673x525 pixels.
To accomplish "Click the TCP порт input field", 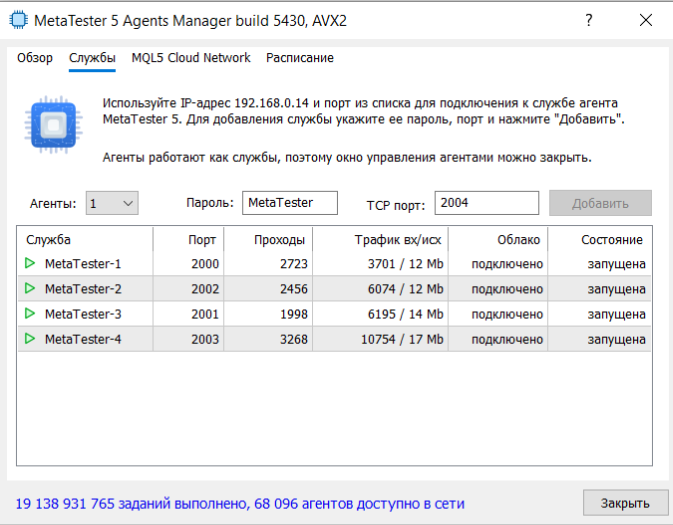I will pos(487,203).
